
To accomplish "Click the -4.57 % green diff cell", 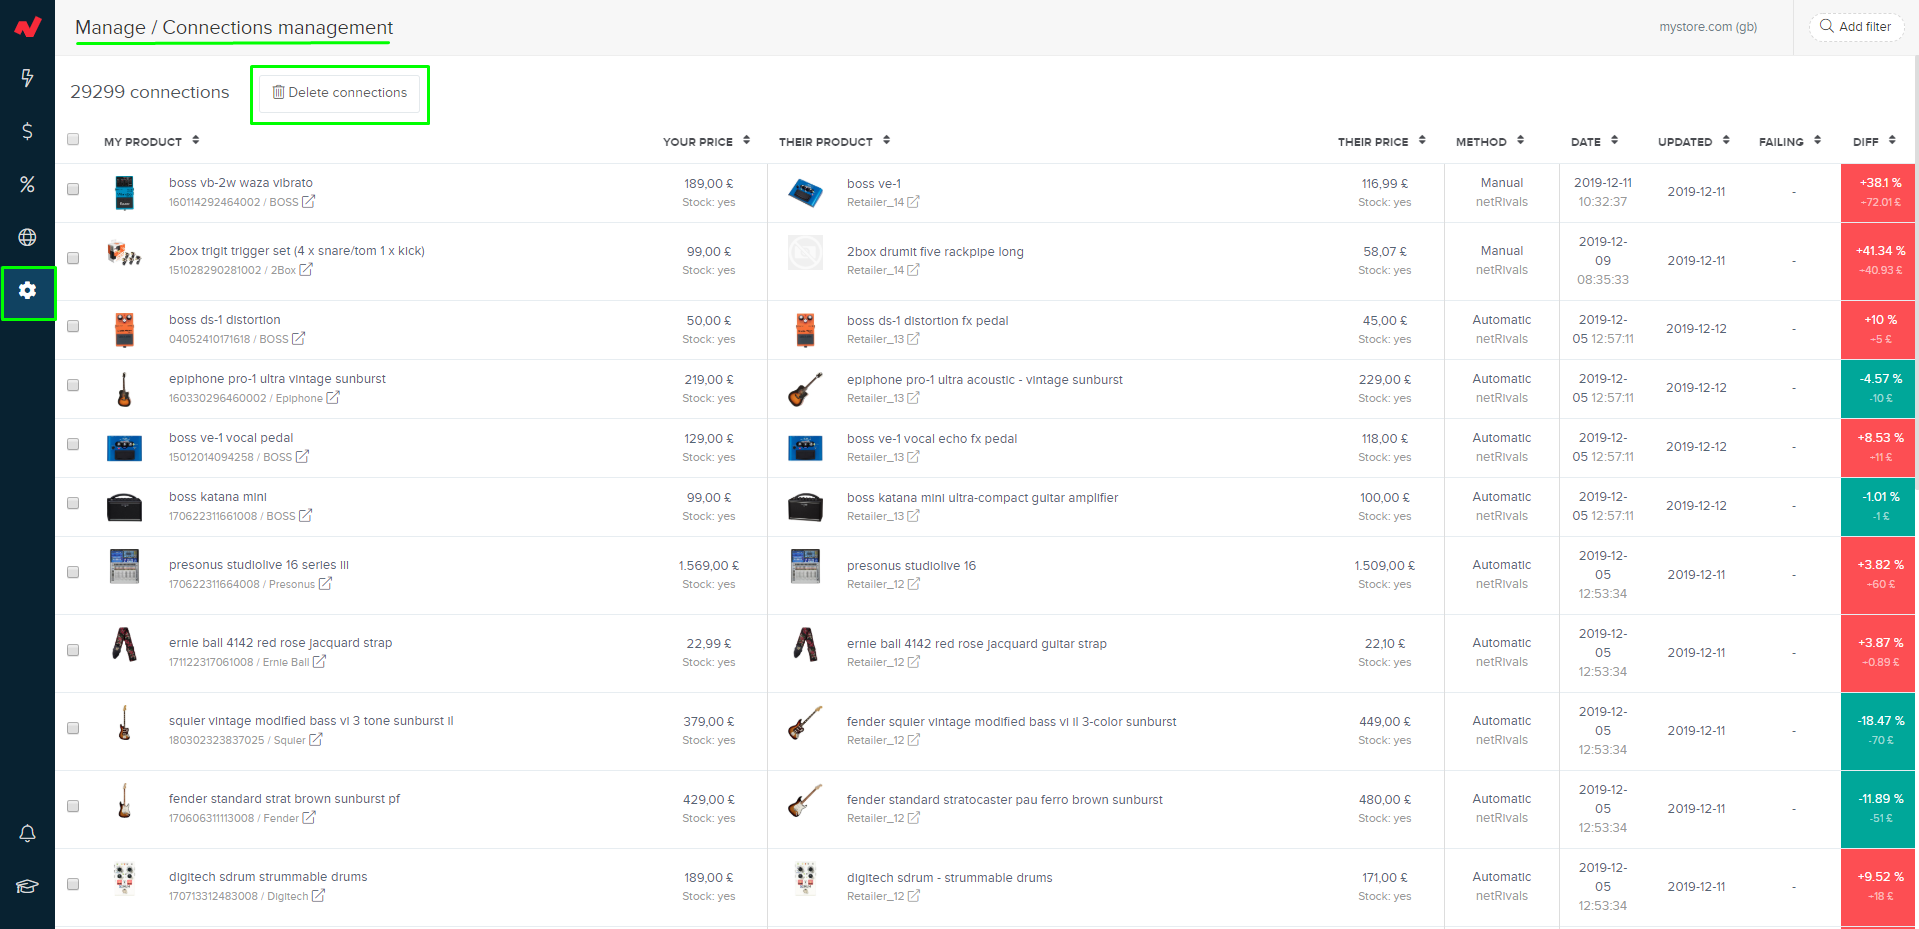I will click(1879, 388).
